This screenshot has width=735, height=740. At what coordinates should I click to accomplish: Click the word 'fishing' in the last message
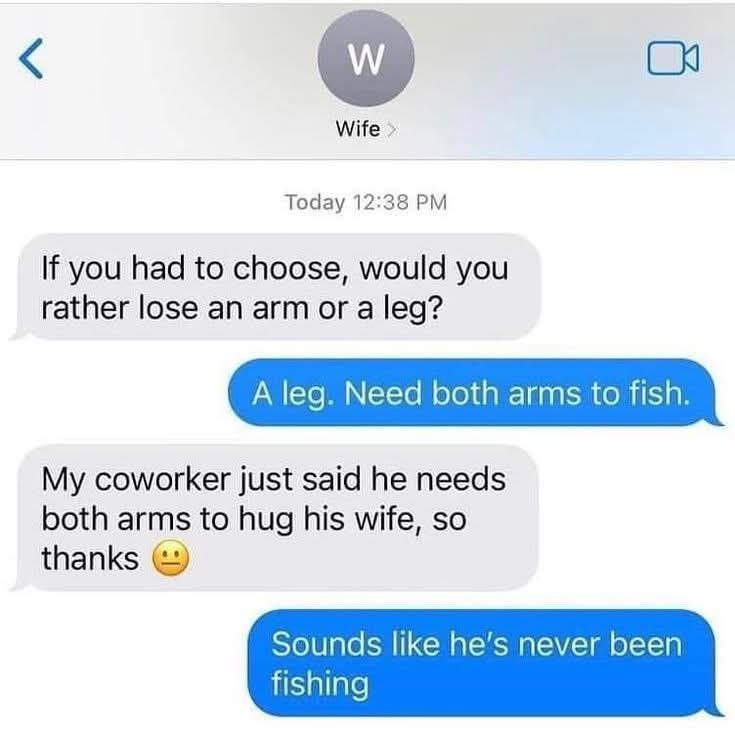pyautogui.click(x=320, y=684)
